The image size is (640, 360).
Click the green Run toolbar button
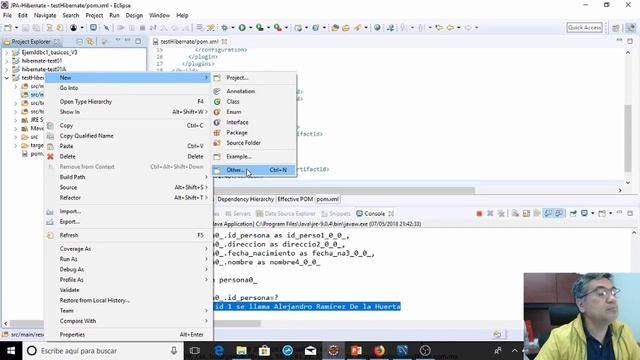[242, 28]
